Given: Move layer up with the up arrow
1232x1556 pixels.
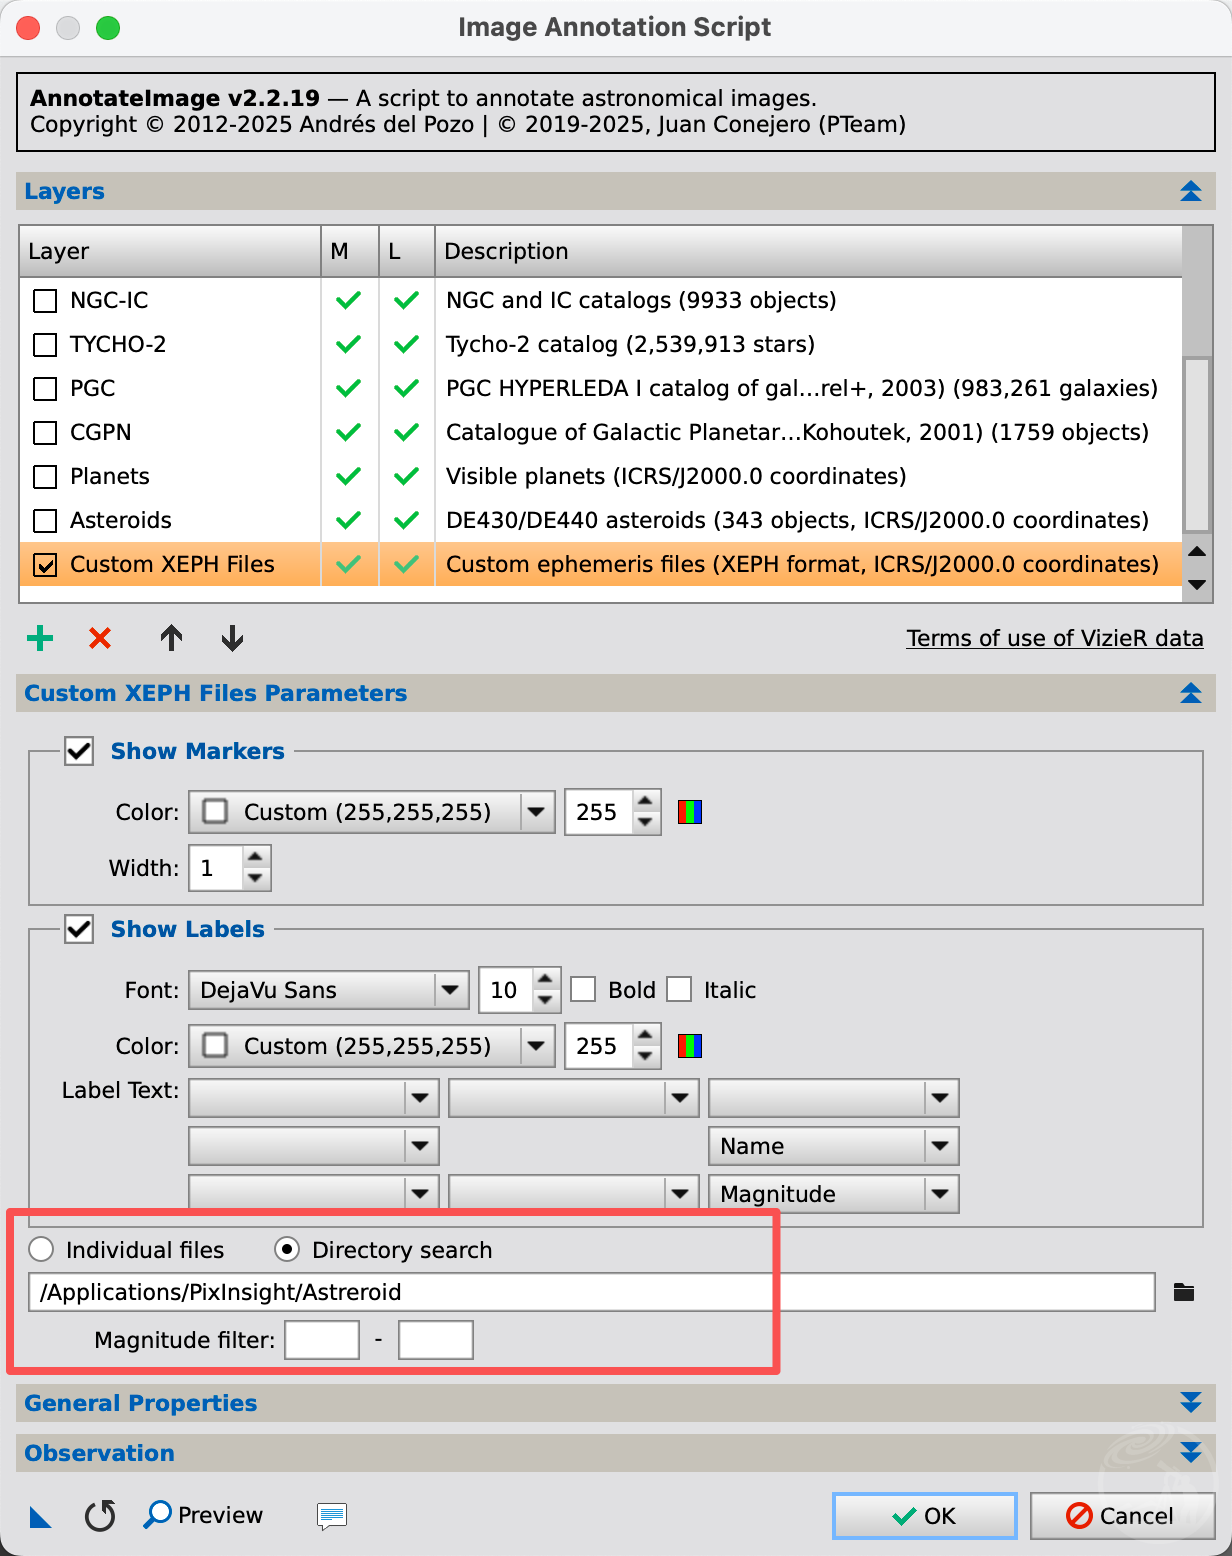Looking at the screenshot, I should pyautogui.click(x=171, y=638).
